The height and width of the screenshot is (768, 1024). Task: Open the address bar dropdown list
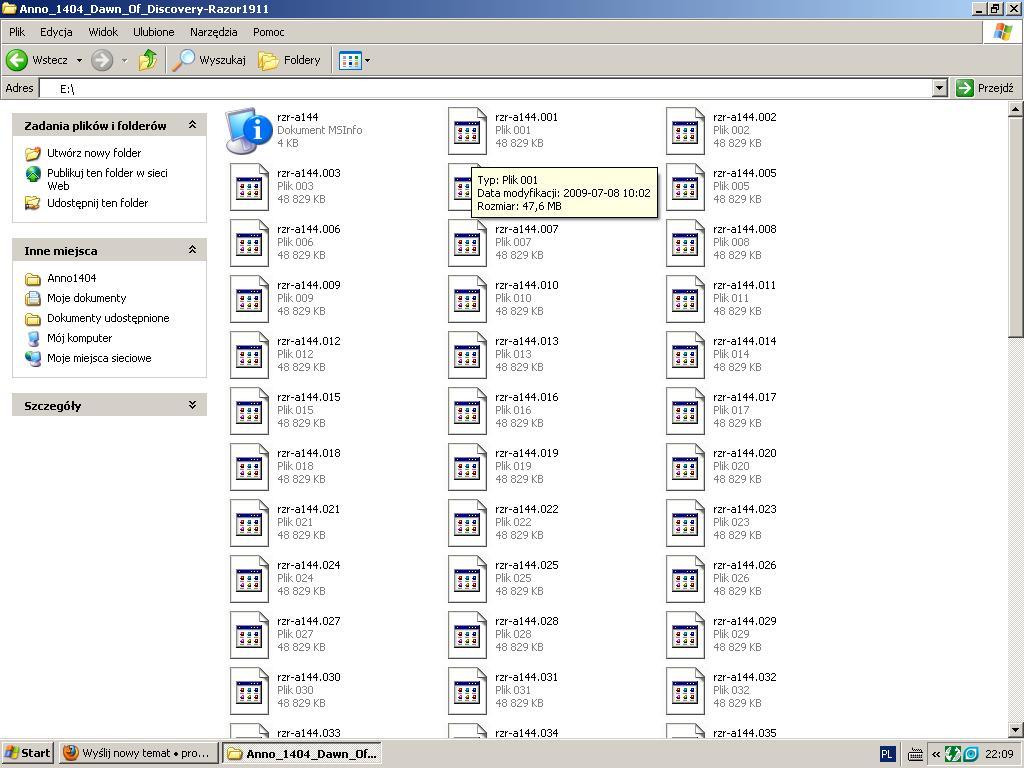tap(940, 88)
